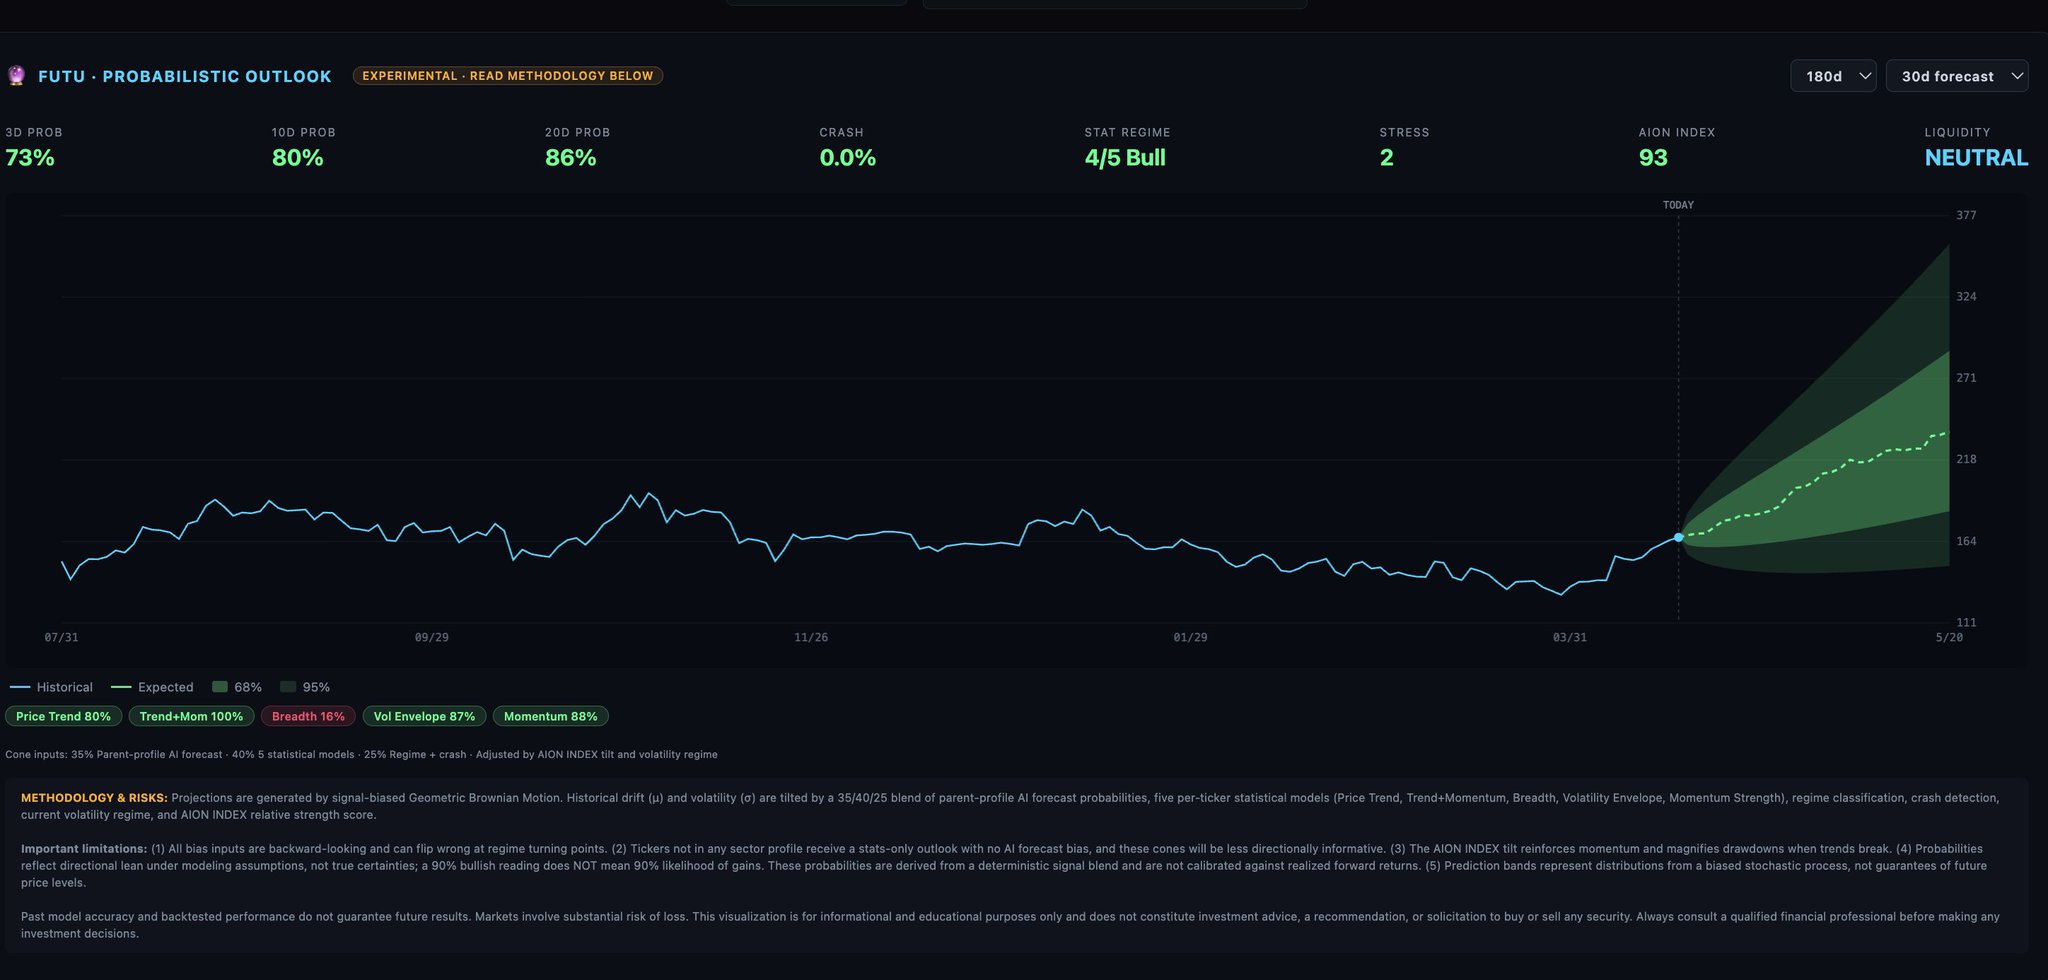Screen dimensions: 2048x980
Task: Select the AION INDEX 93 value
Action: pos(1653,157)
